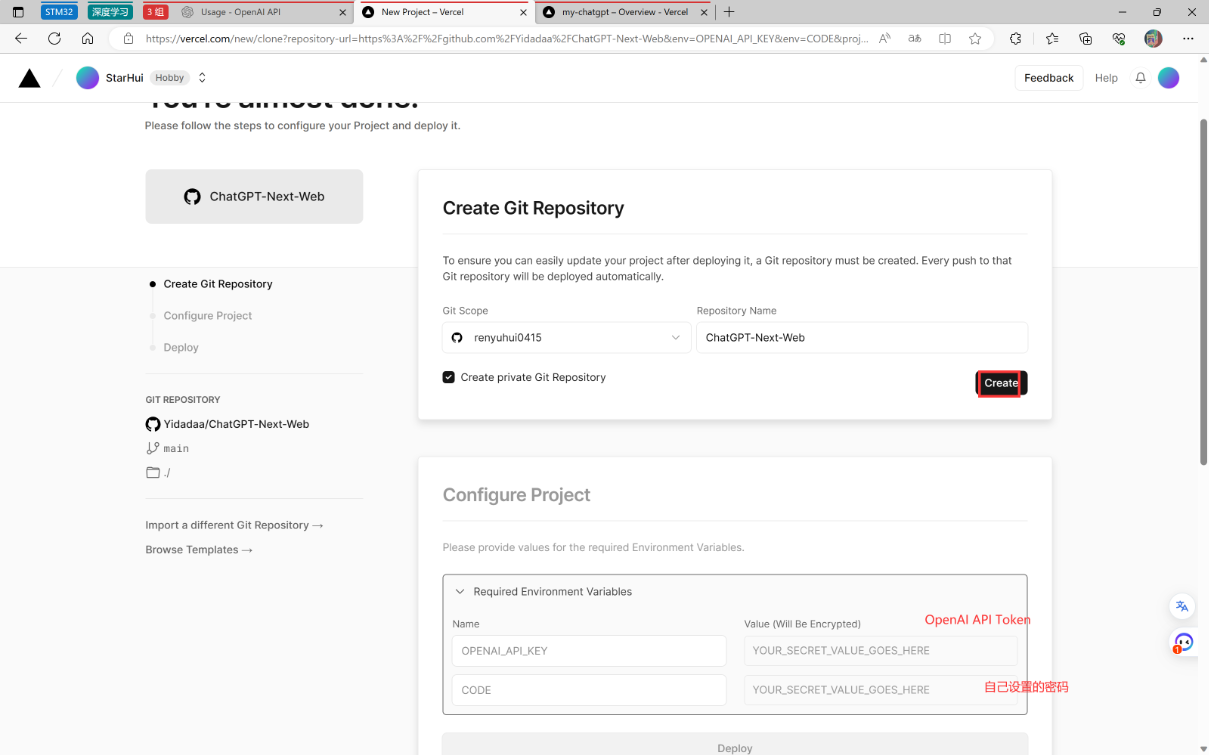Click the Hobby plan badge
This screenshot has height=755, width=1209.
pyautogui.click(x=170, y=78)
